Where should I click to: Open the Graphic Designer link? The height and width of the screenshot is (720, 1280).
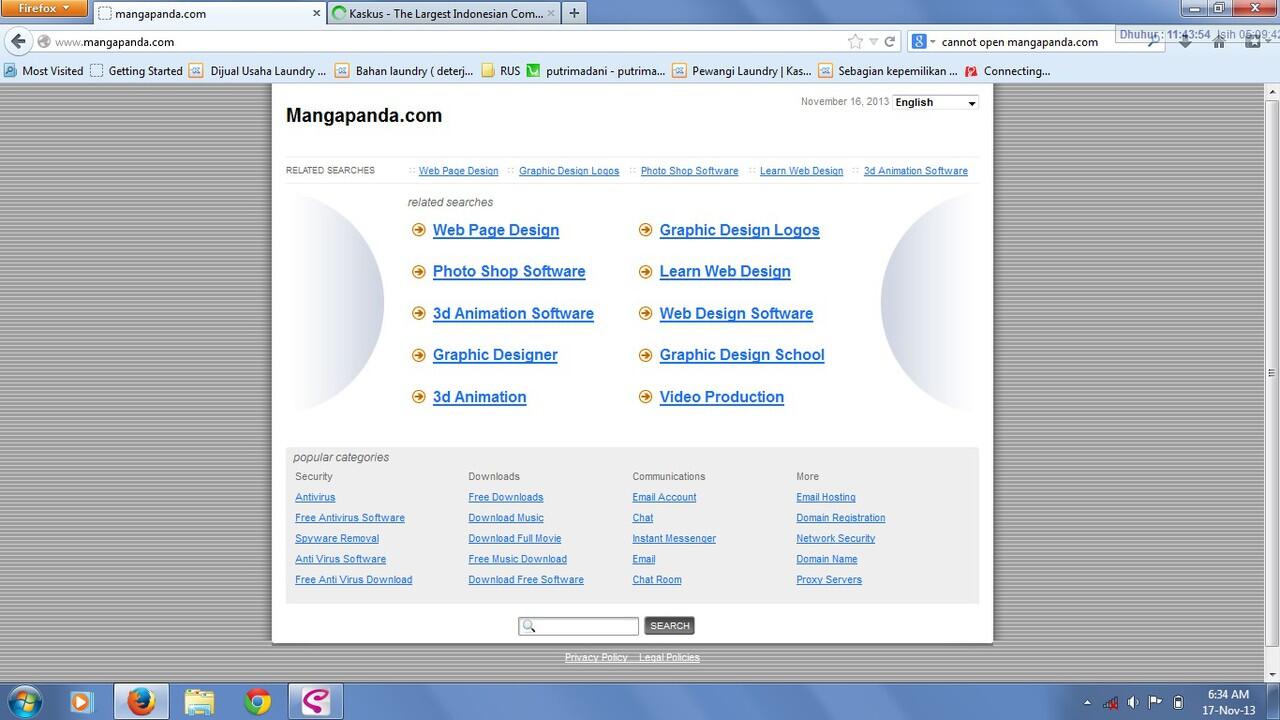(495, 355)
